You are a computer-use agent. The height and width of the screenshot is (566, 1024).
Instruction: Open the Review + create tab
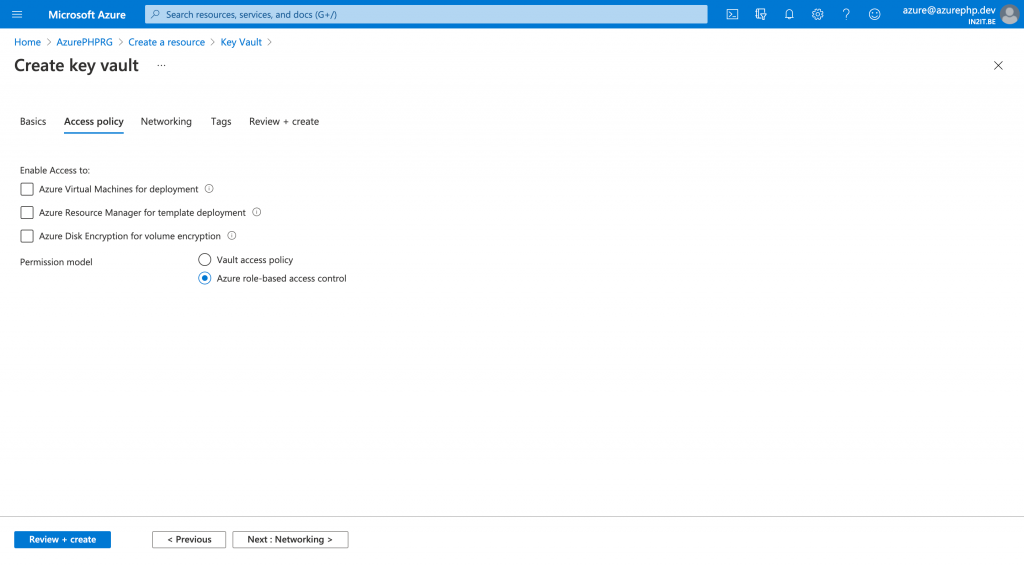coord(283,121)
